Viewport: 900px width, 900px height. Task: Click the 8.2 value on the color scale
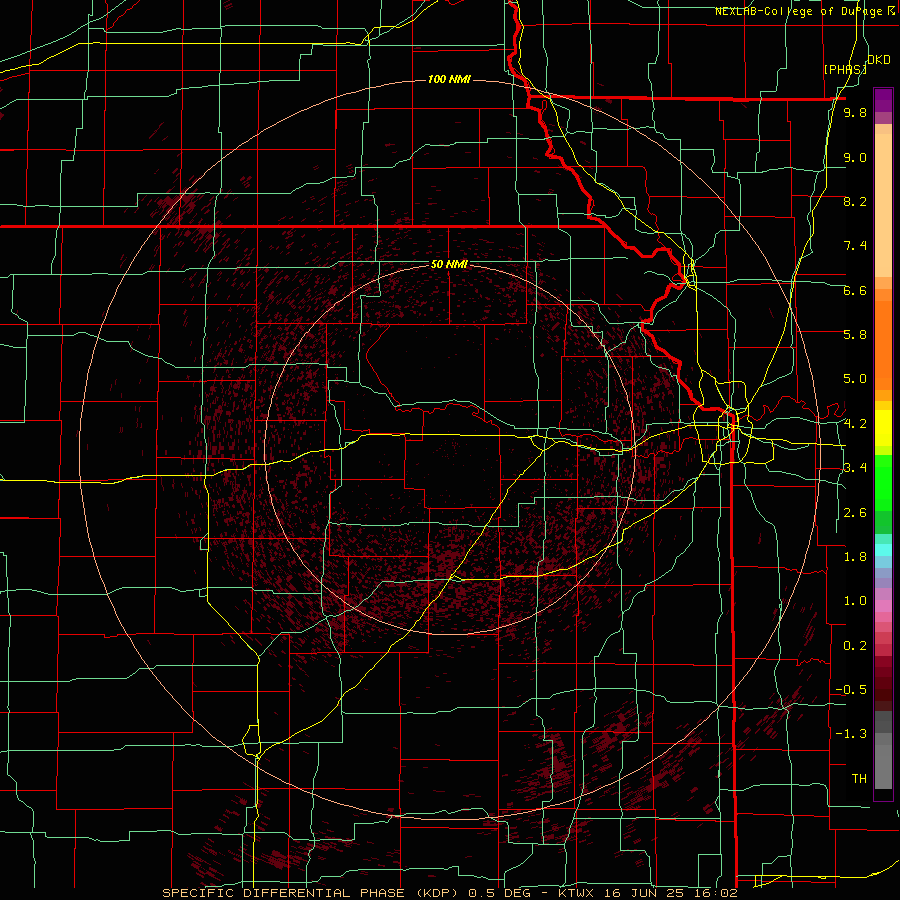855,201
